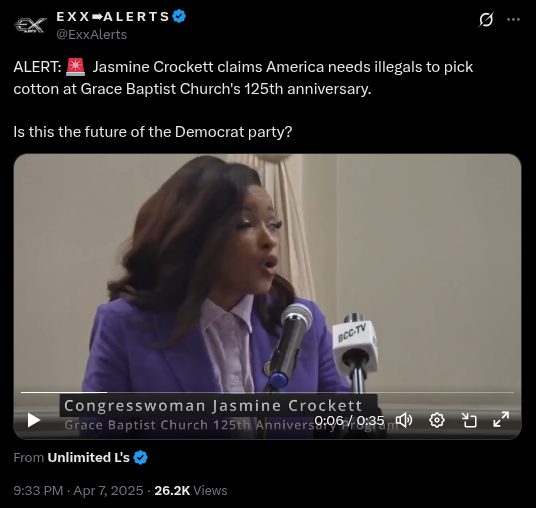Open the Unlimited L's source account
This screenshot has width=536, height=508.
[x=88, y=457]
